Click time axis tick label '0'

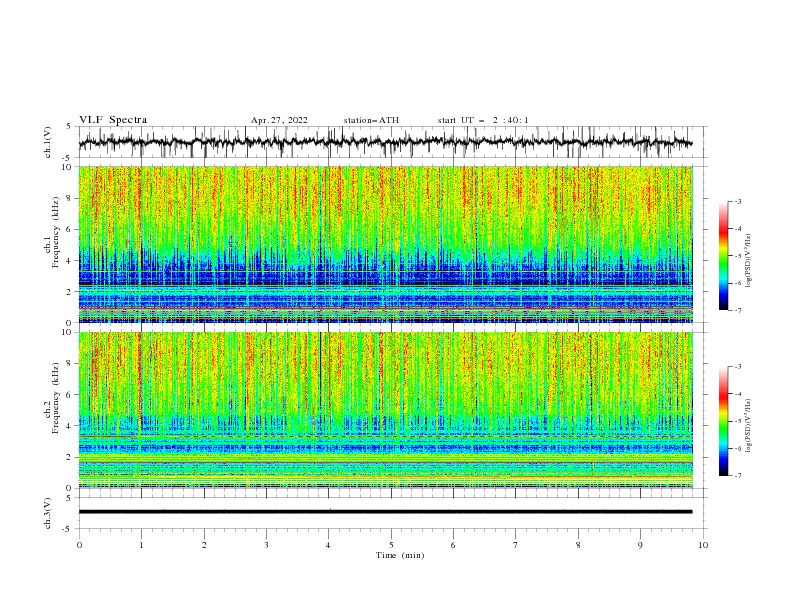point(79,545)
